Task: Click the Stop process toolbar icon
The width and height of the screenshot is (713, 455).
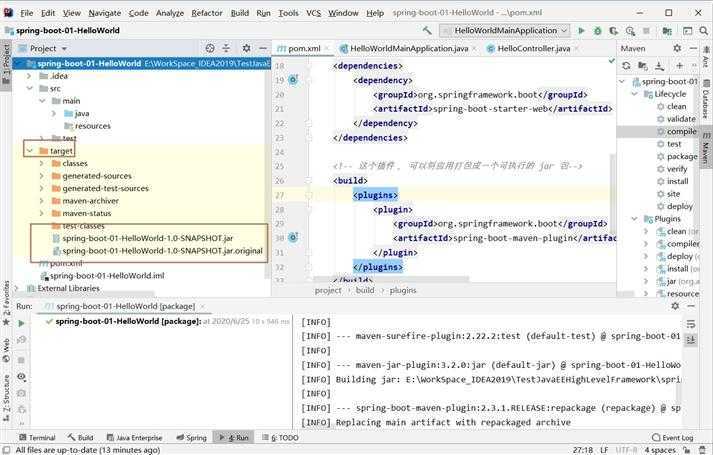Action: [x=646, y=30]
